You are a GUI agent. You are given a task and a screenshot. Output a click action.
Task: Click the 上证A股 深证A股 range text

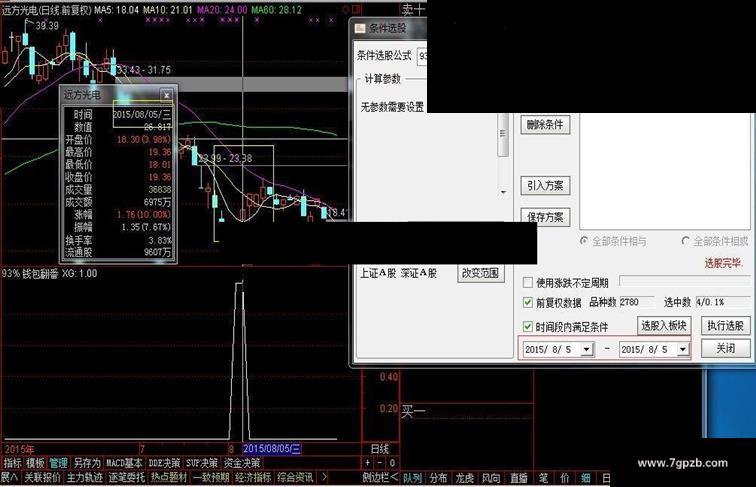(x=398, y=273)
